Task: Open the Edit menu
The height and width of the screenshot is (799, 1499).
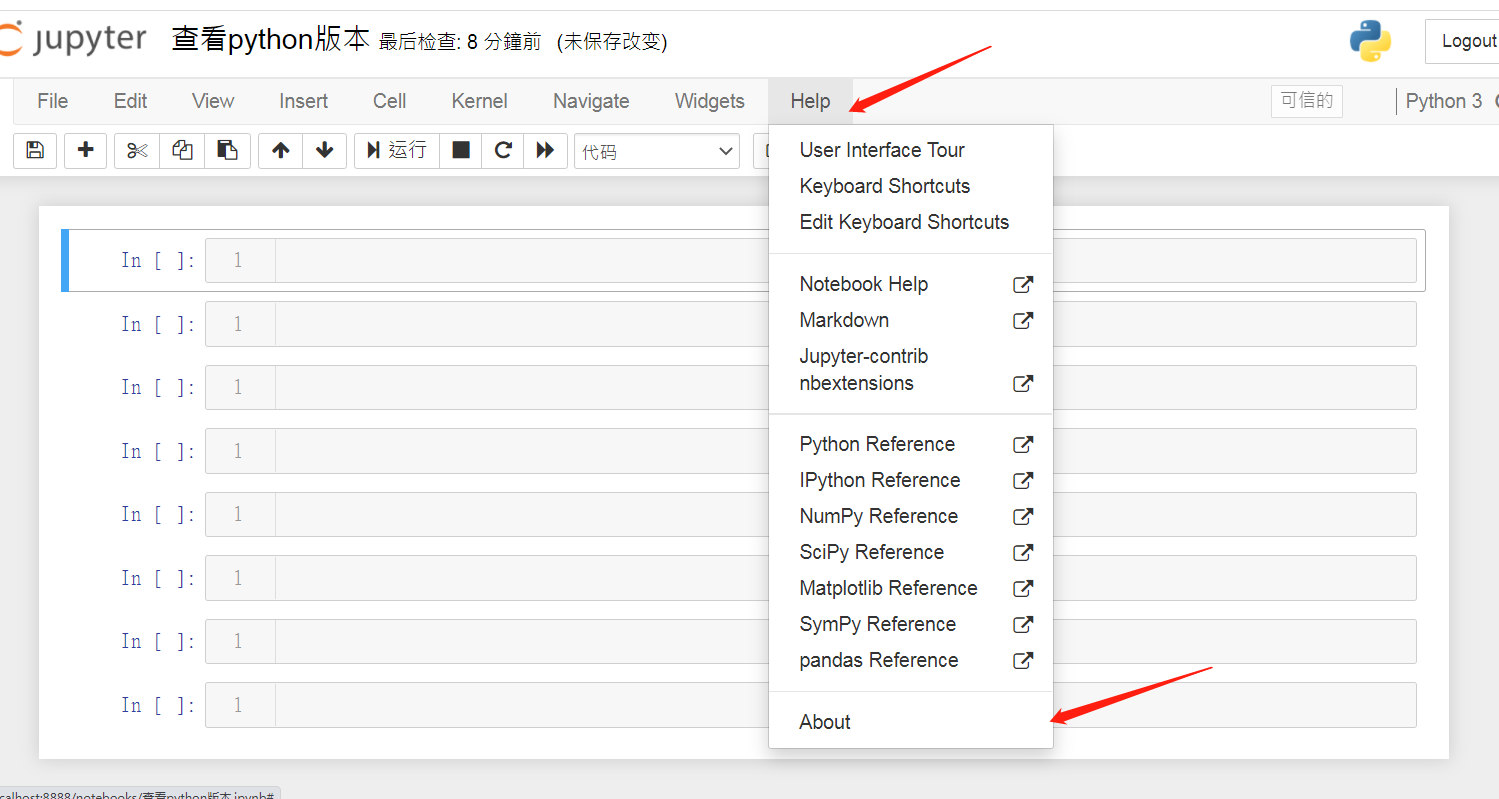Action: click(130, 101)
